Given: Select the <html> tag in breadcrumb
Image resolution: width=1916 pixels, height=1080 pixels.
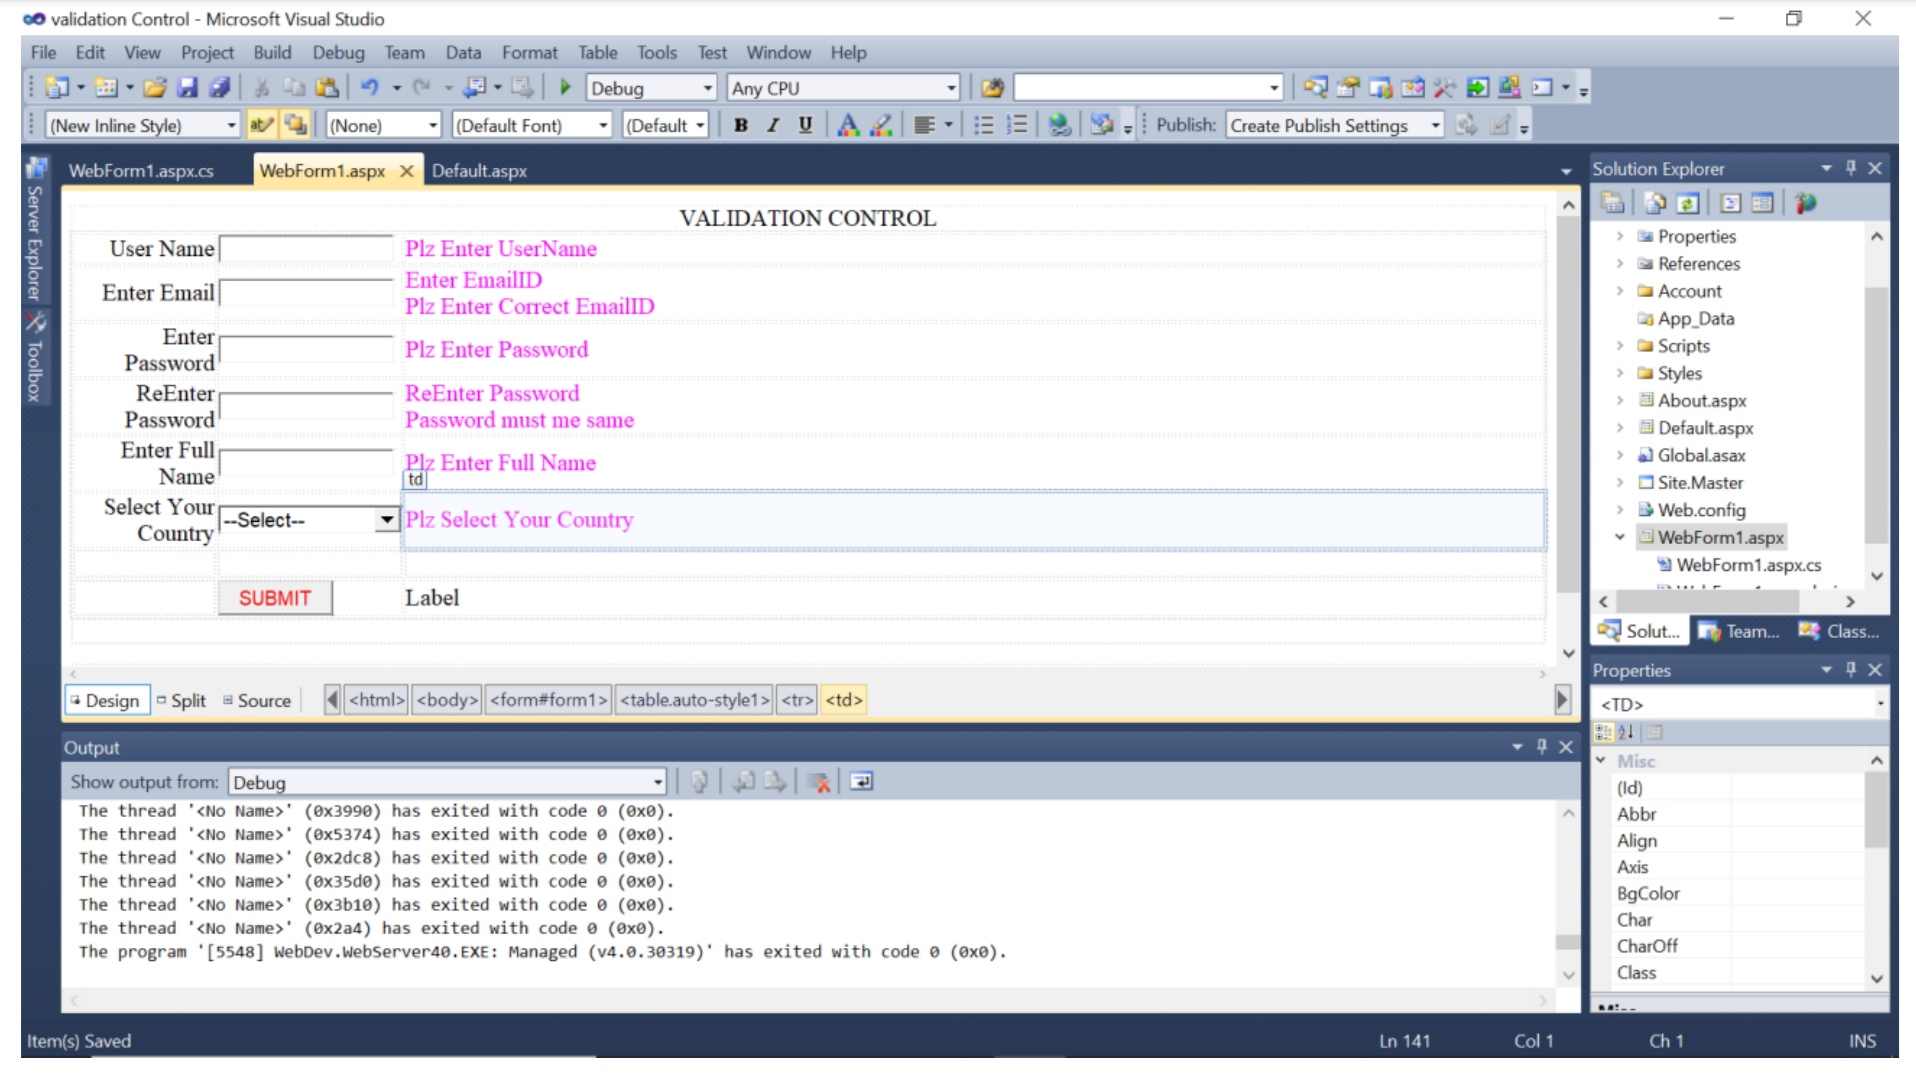Looking at the screenshot, I should point(377,700).
